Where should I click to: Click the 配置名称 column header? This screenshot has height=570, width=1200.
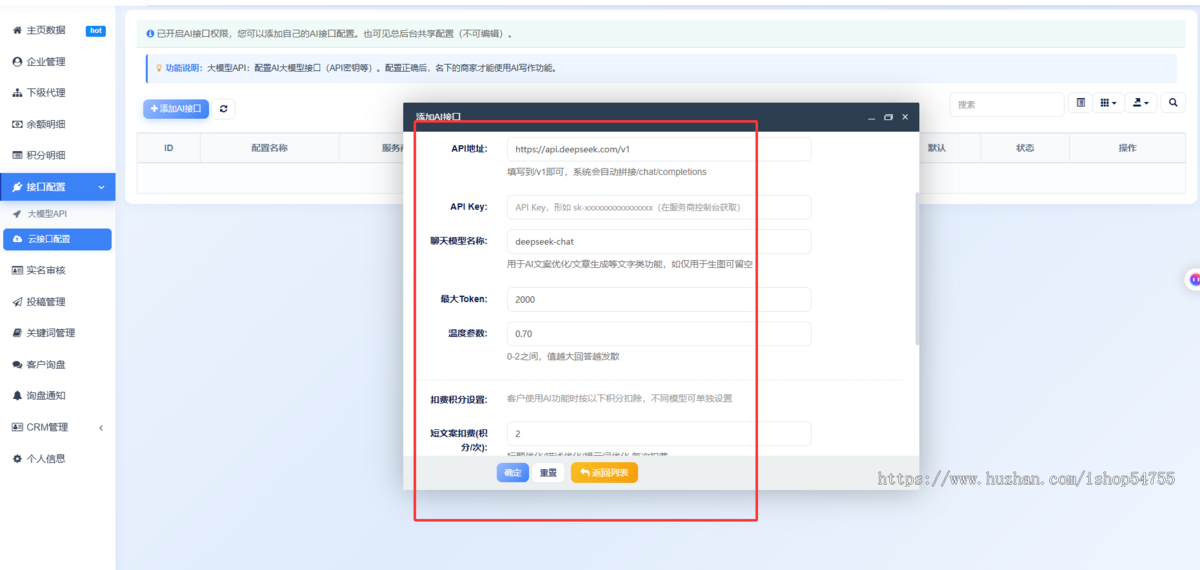point(270,148)
